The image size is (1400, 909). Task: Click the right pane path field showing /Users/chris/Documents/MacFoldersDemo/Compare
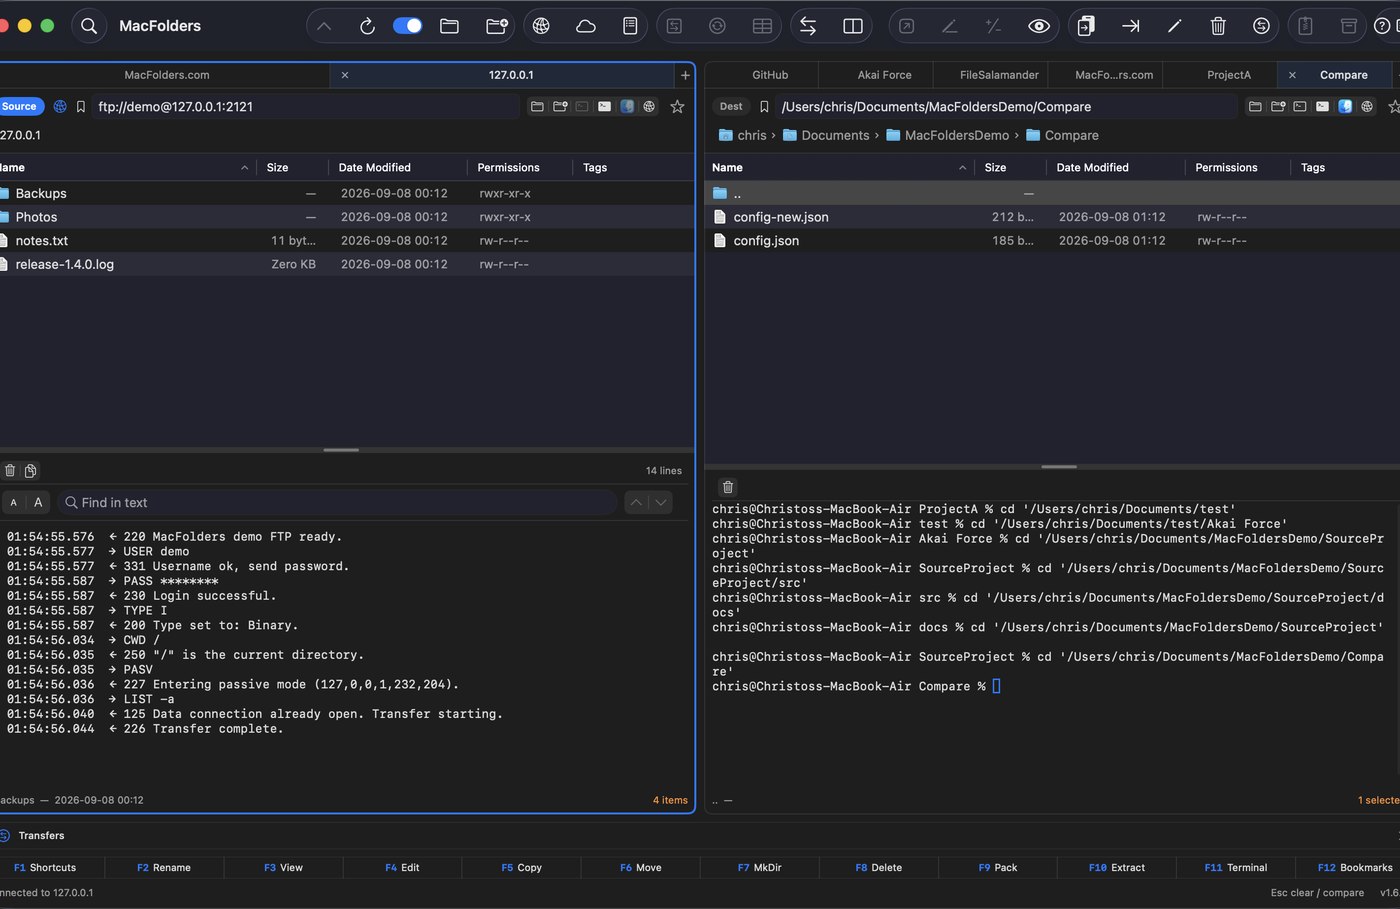(1005, 106)
